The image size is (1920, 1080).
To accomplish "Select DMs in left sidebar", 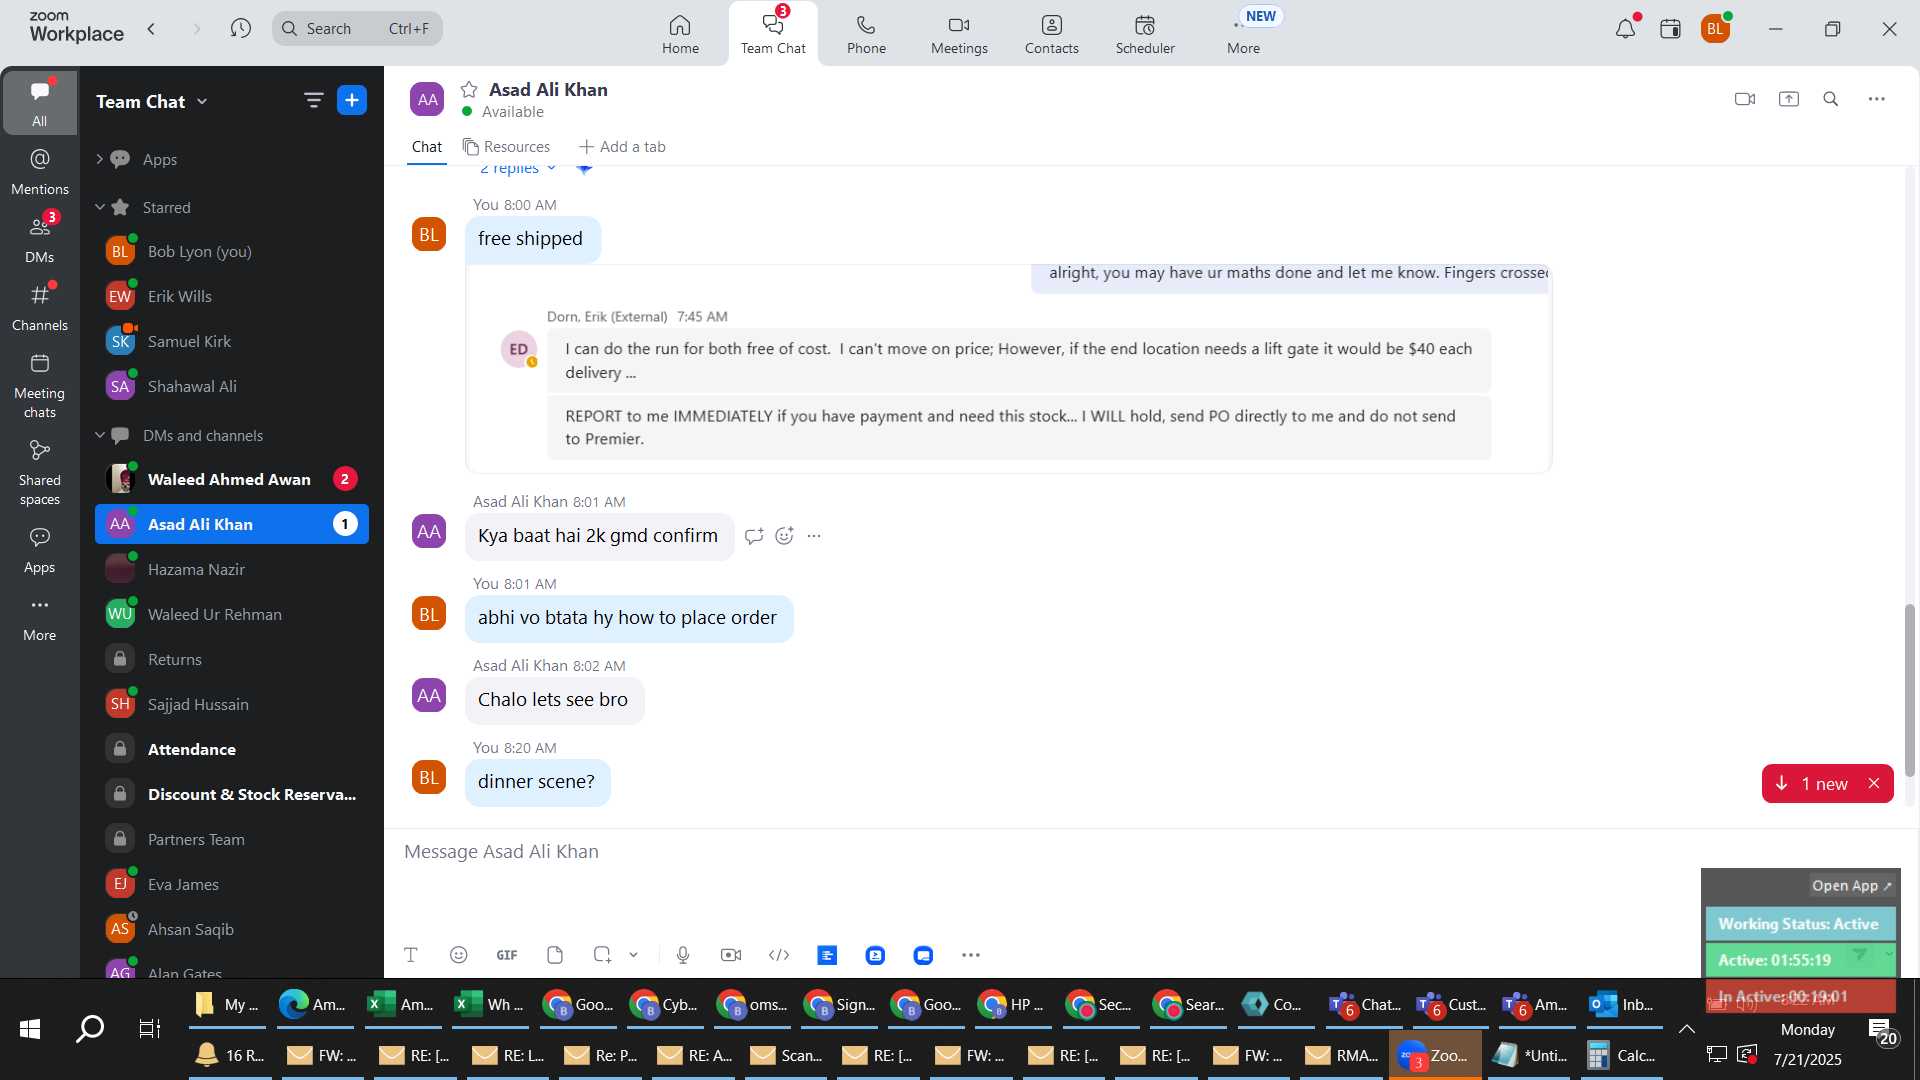I will tap(40, 240).
